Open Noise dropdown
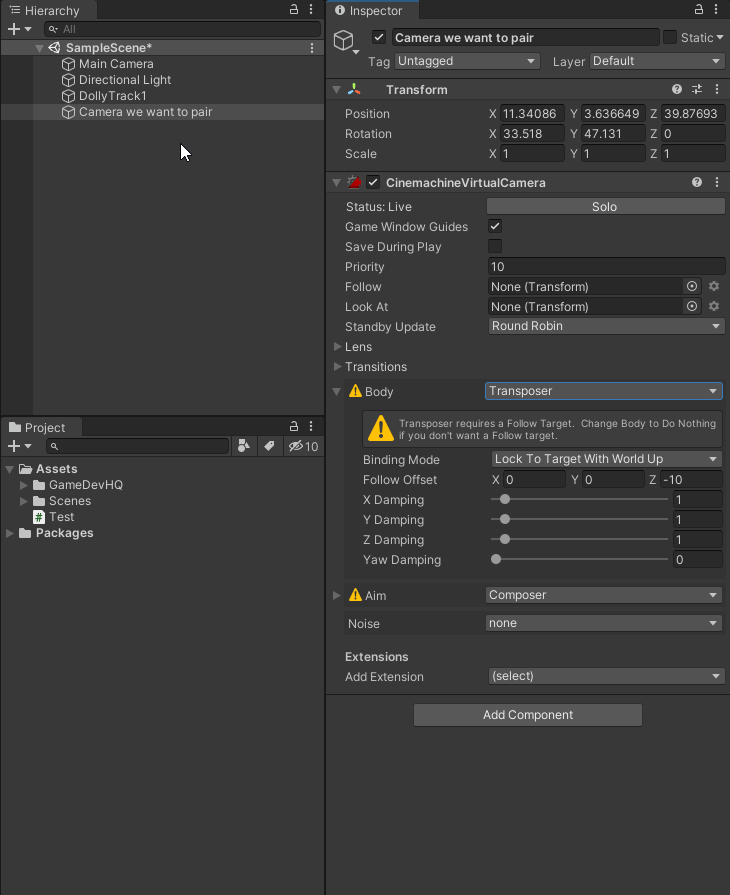The image size is (730, 895). [604, 623]
